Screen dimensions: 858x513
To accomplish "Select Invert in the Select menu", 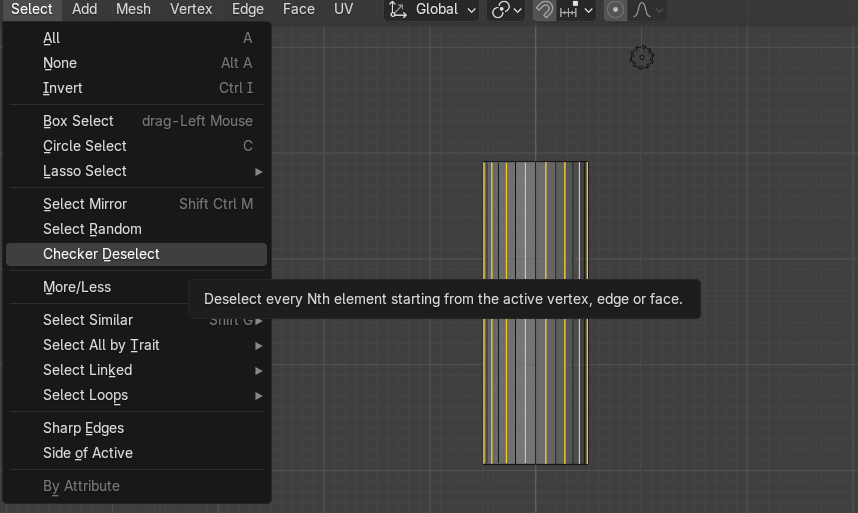I will pyautogui.click(x=63, y=88).
